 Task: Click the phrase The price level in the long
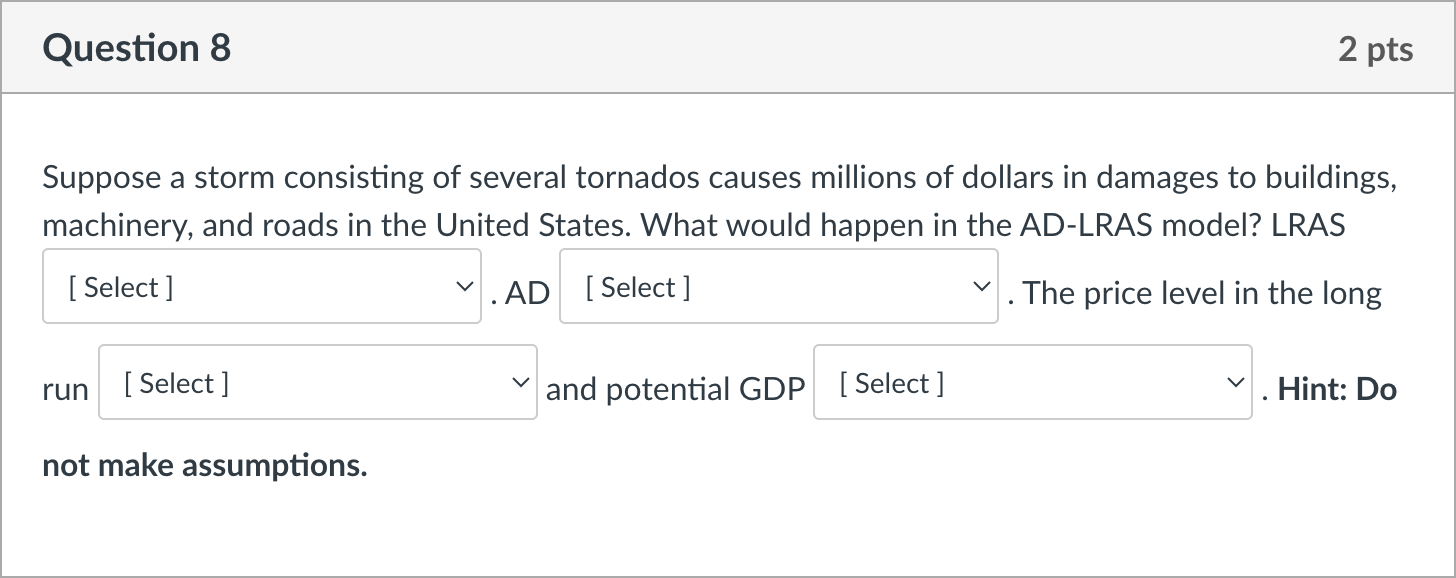[1195, 293]
